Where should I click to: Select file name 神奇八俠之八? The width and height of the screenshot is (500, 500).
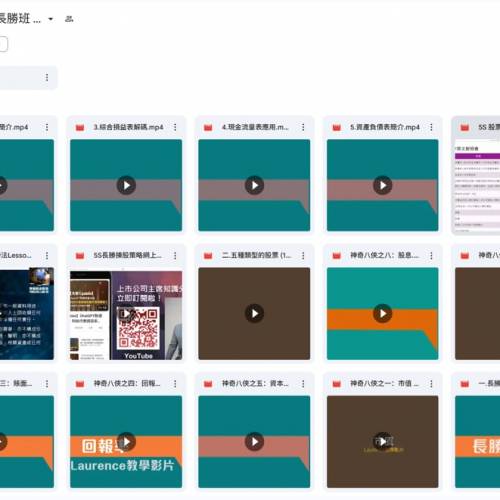click(385, 255)
